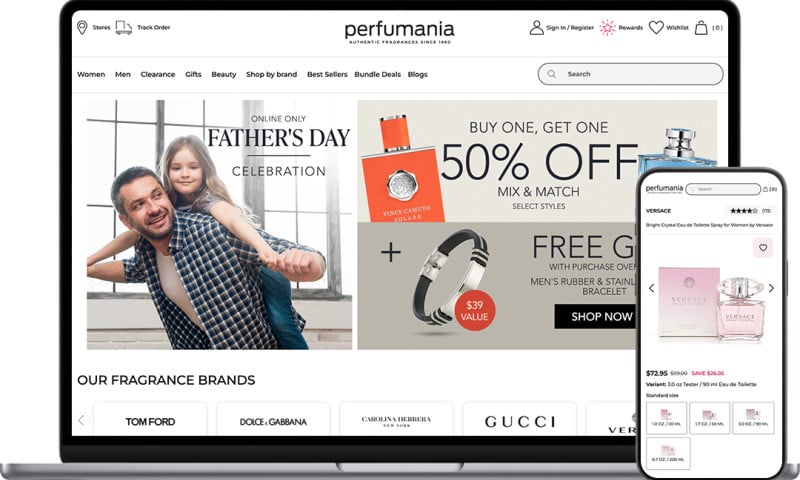
Task: Select the 1.7 OZ / 50 ML size option
Action: [710, 418]
